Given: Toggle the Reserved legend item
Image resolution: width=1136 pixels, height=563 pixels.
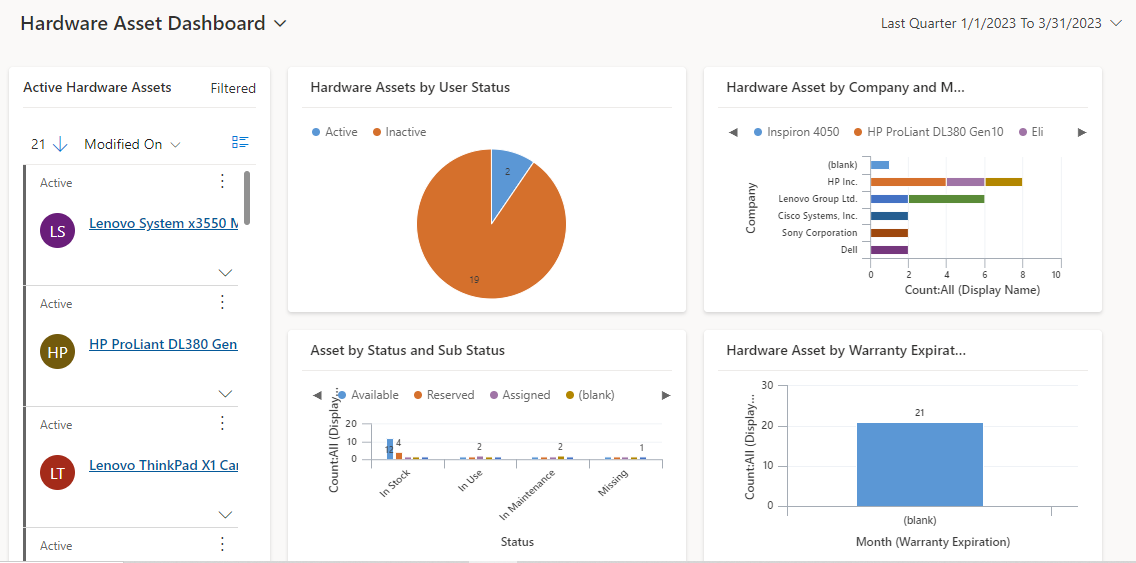Looking at the screenshot, I should coord(443,395).
